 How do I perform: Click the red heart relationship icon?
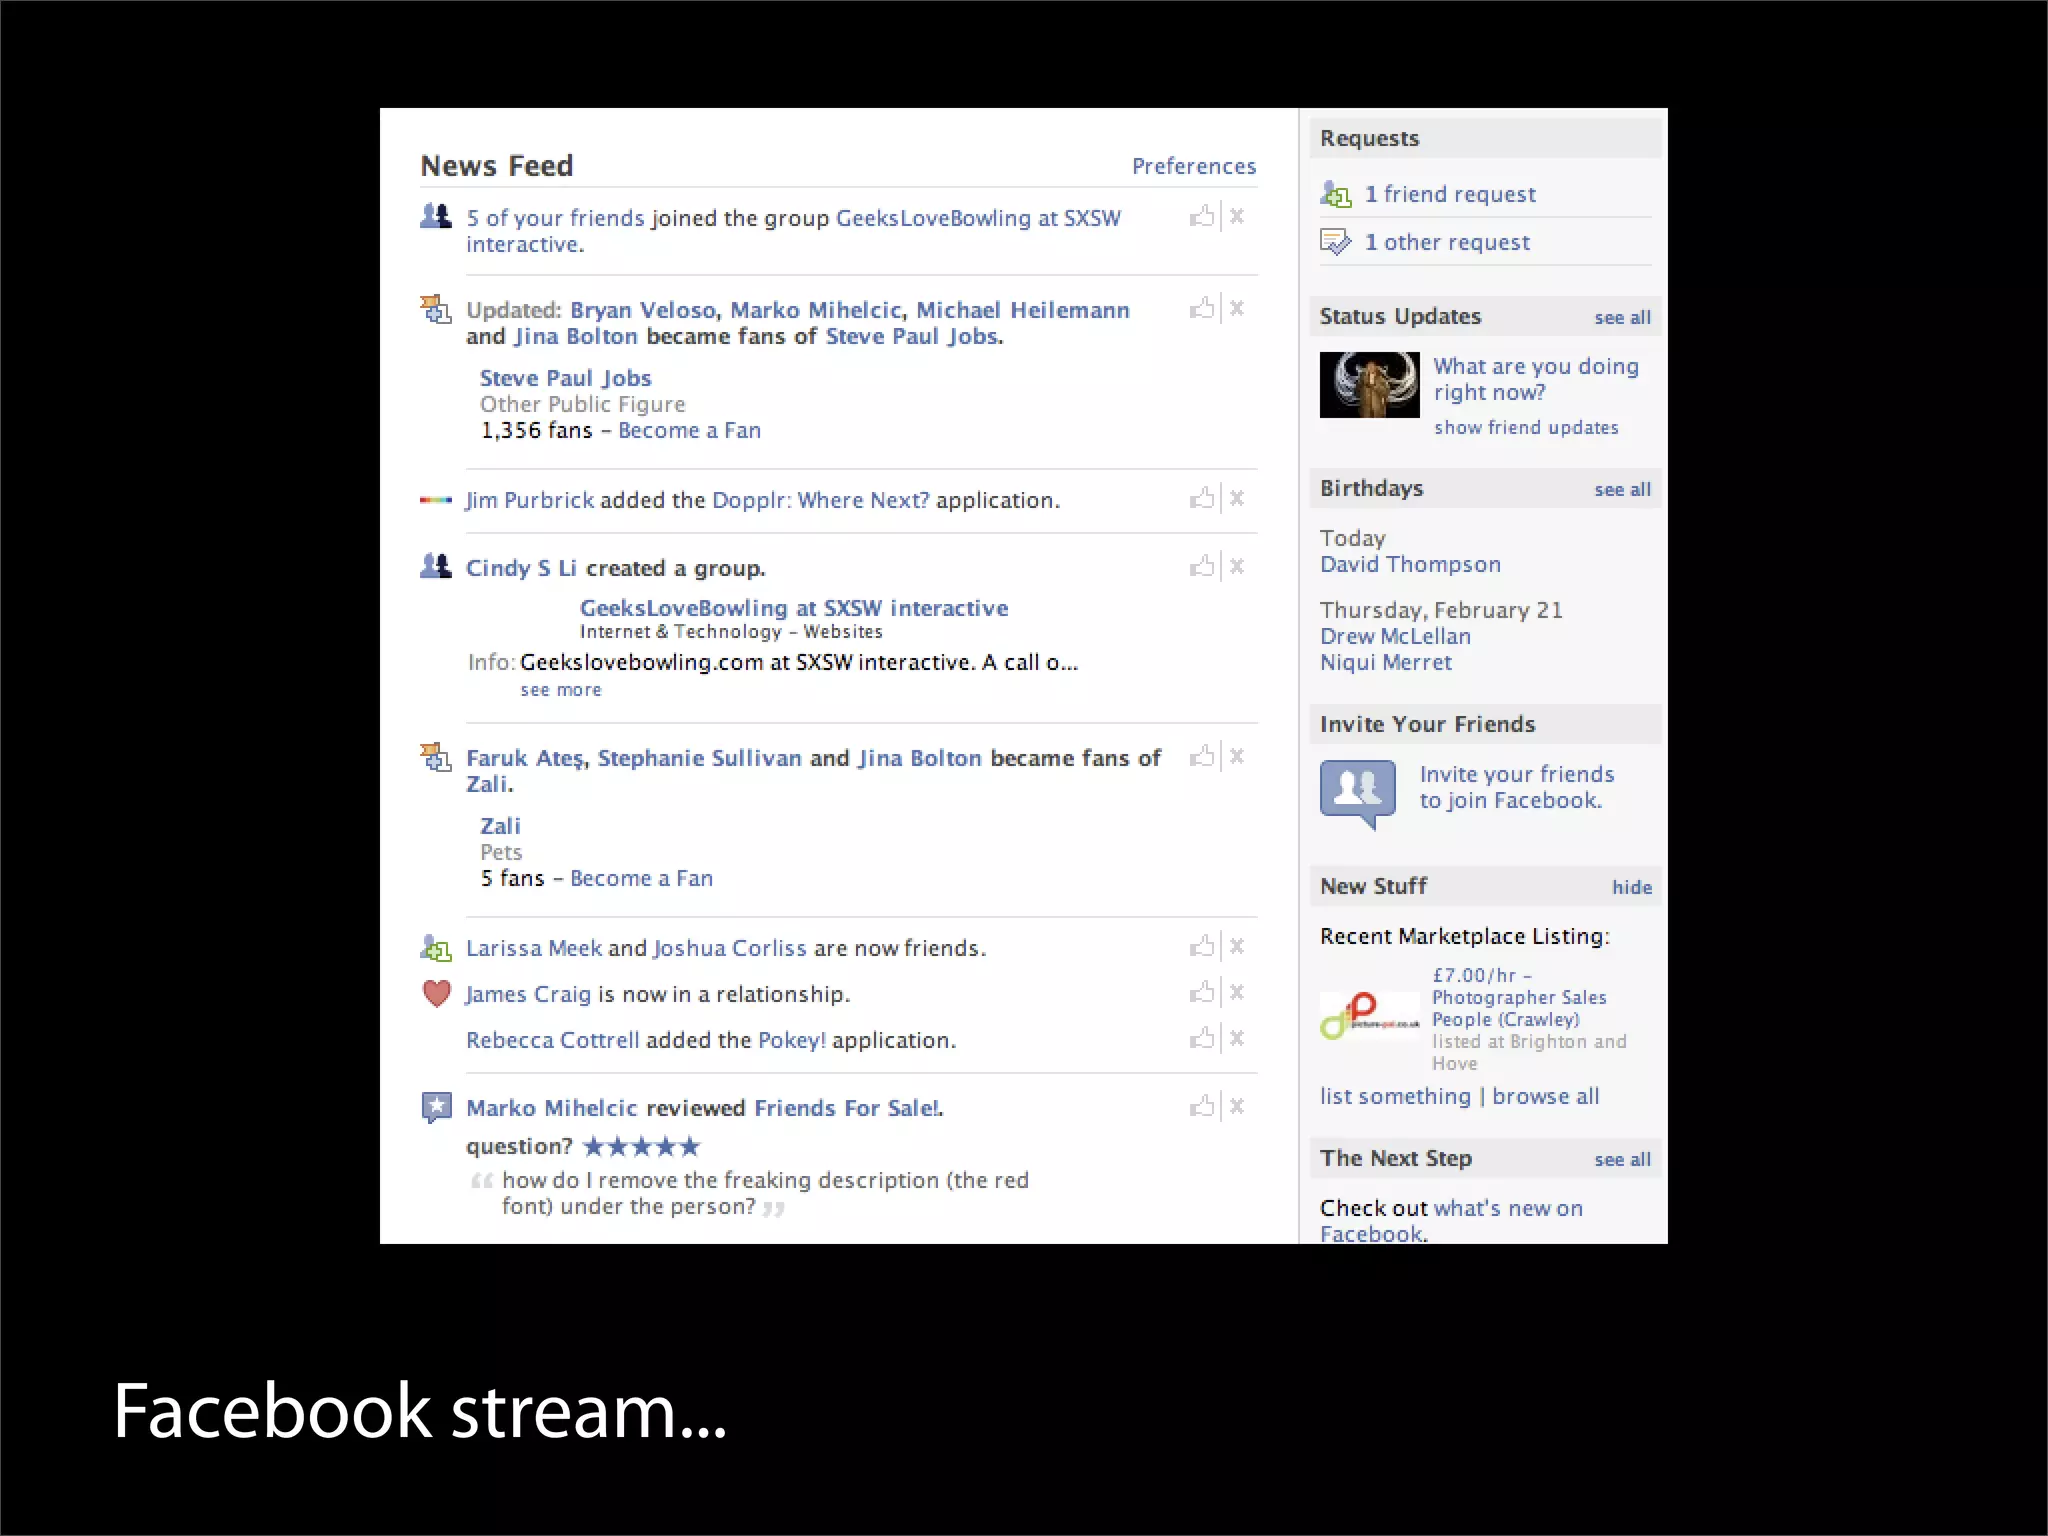(x=437, y=993)
